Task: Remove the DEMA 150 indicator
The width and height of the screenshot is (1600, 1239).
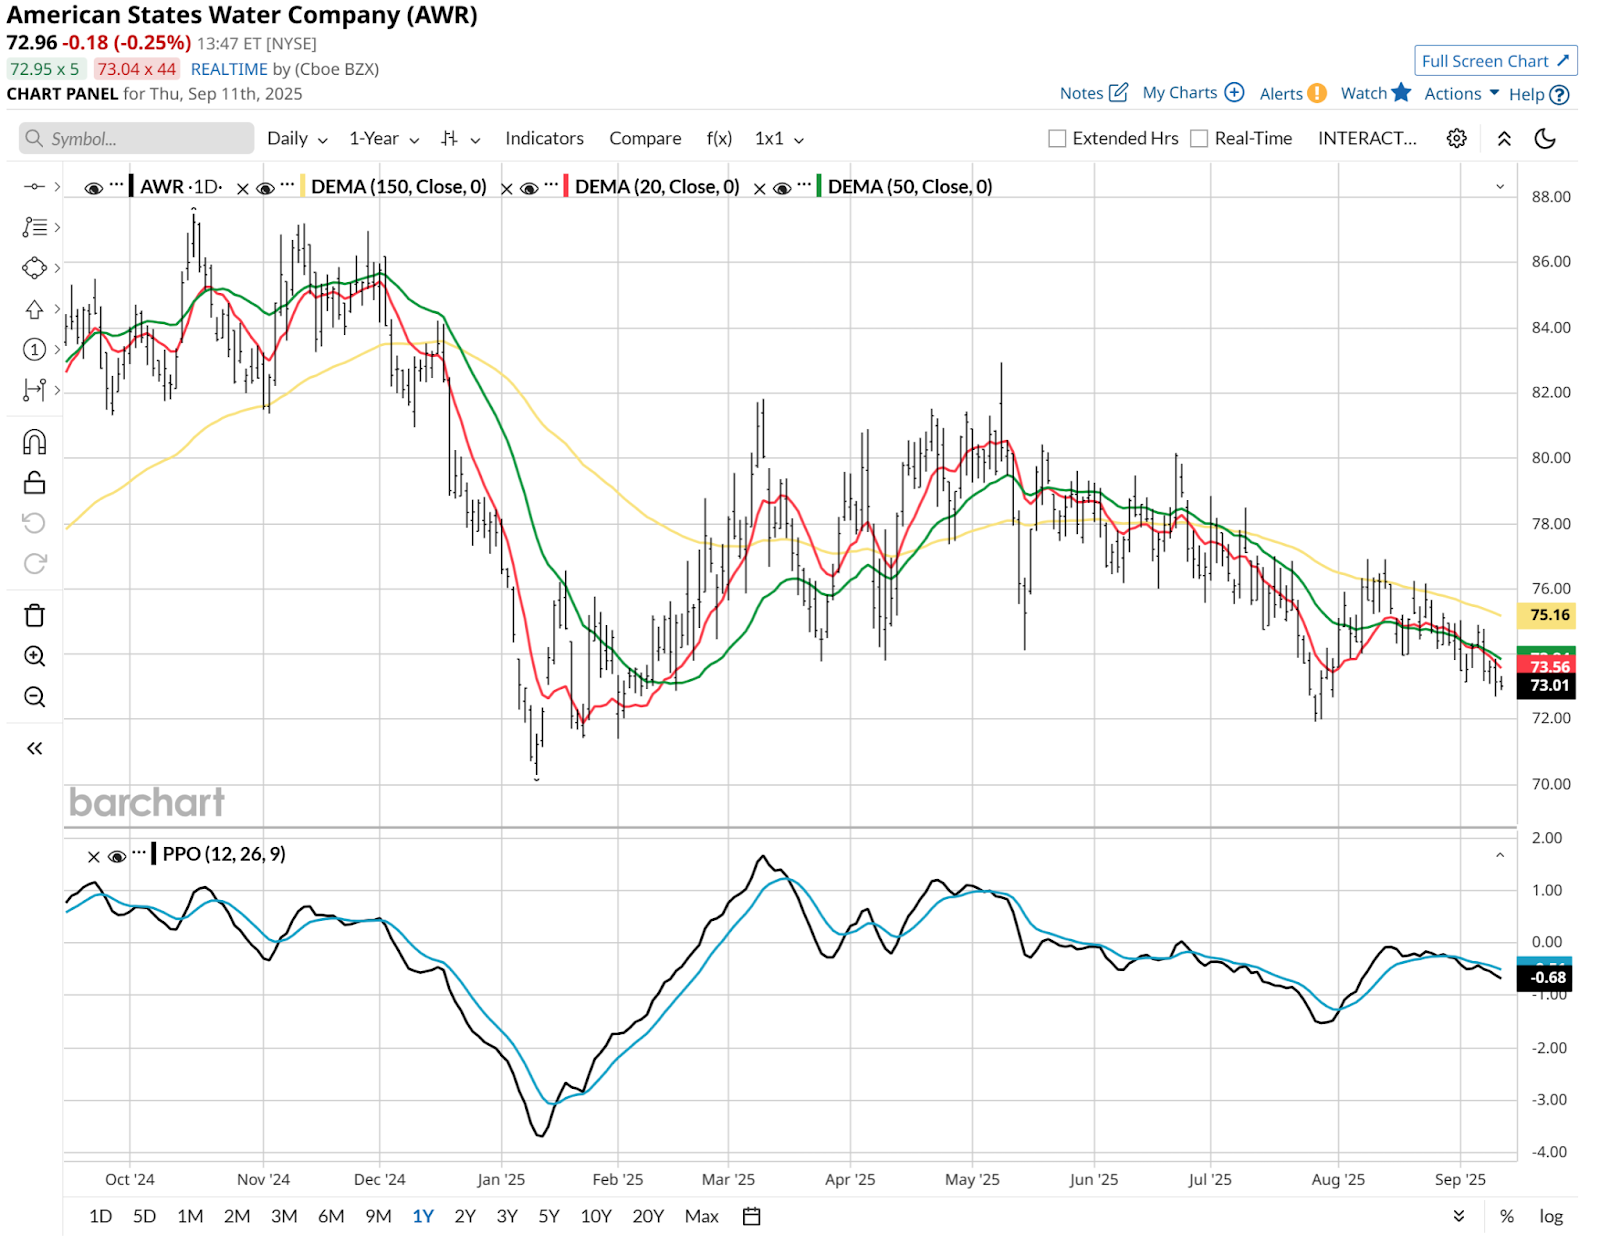Action: tap(243, 187)
